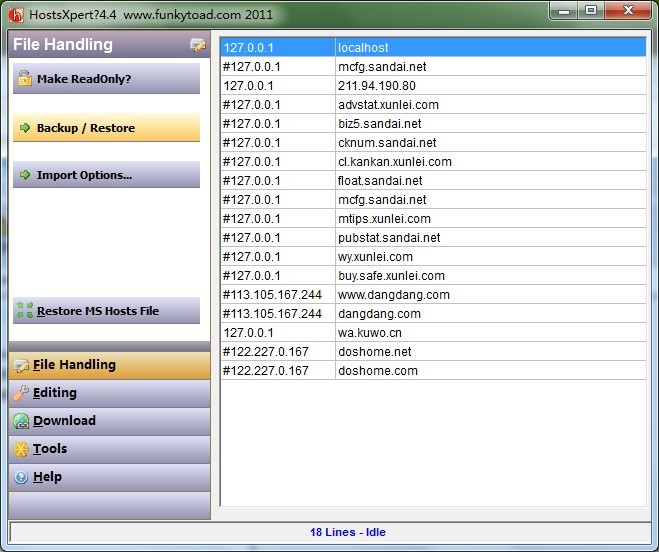
Task: Open Import Options... button
Action: coord(106,175)
